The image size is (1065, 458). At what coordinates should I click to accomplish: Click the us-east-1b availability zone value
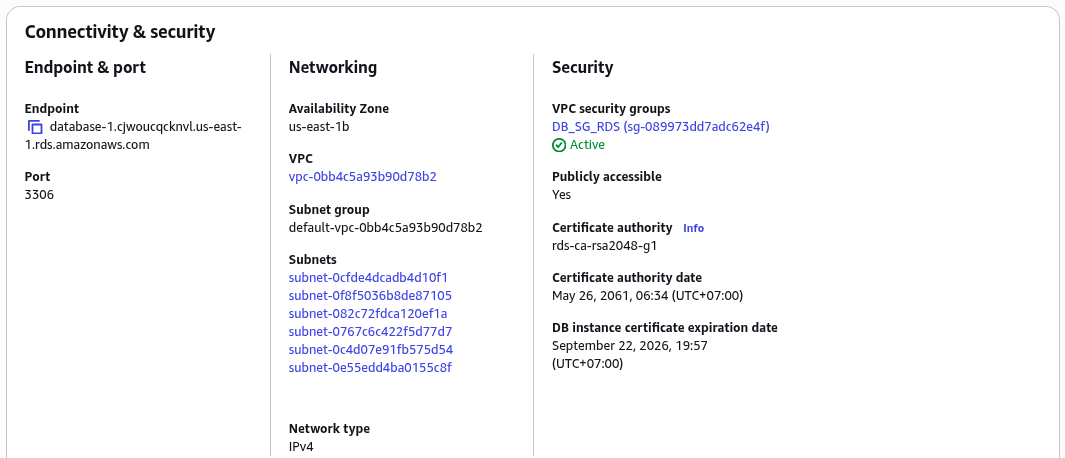coord(319,126)
